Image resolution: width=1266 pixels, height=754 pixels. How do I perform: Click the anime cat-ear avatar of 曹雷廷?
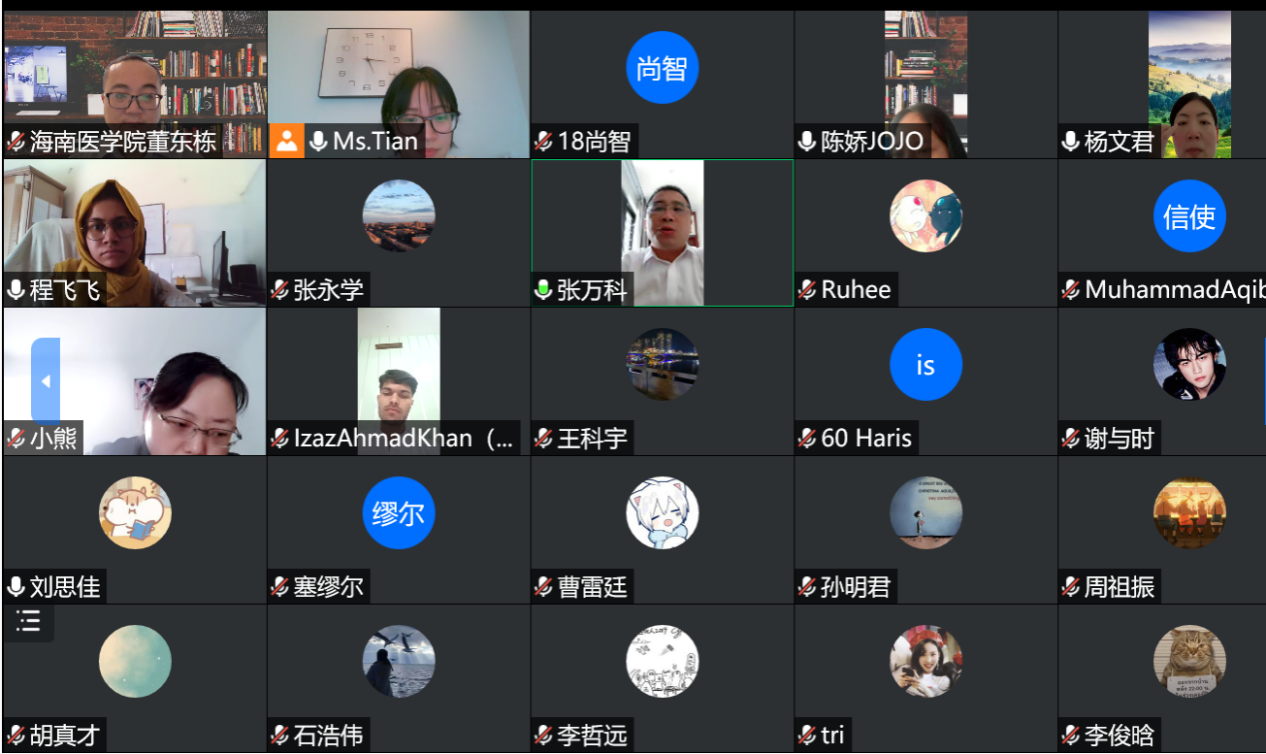tap(662, 513)
